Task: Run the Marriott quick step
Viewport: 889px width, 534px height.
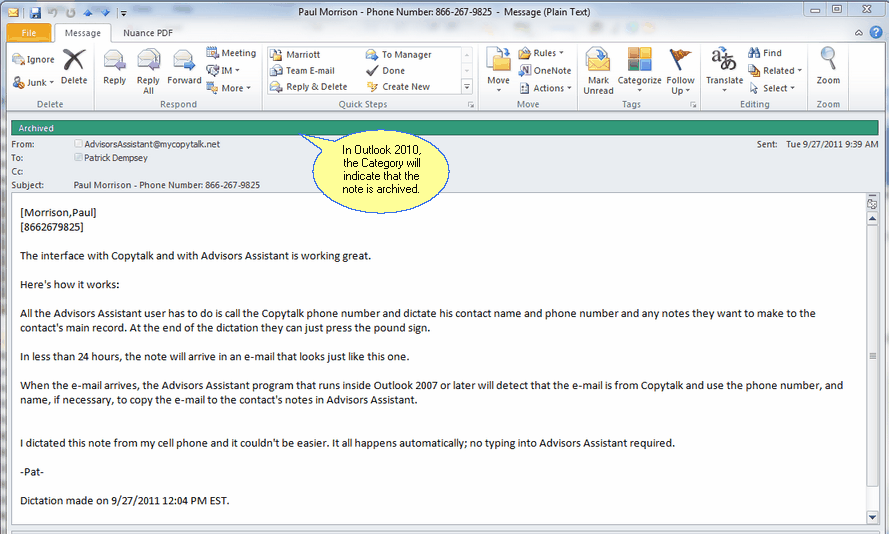Action: (x=295, y=54)
